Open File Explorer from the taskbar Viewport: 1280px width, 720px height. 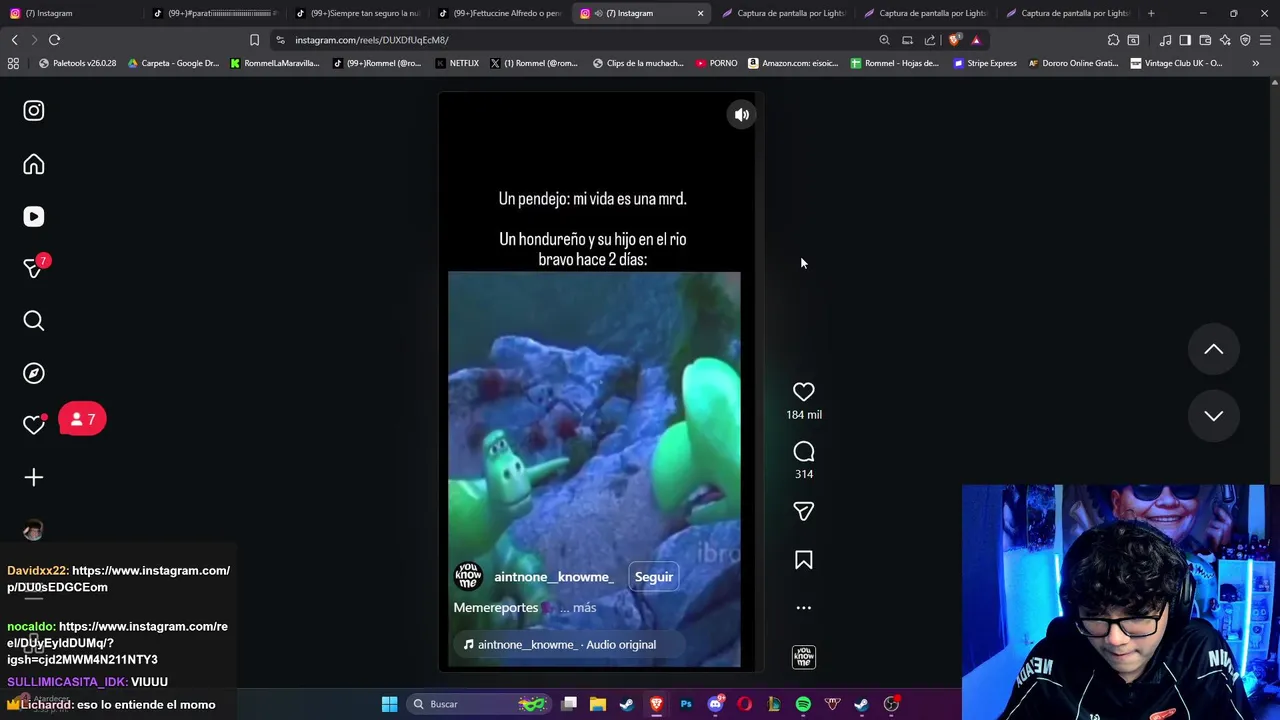(598, 704)
